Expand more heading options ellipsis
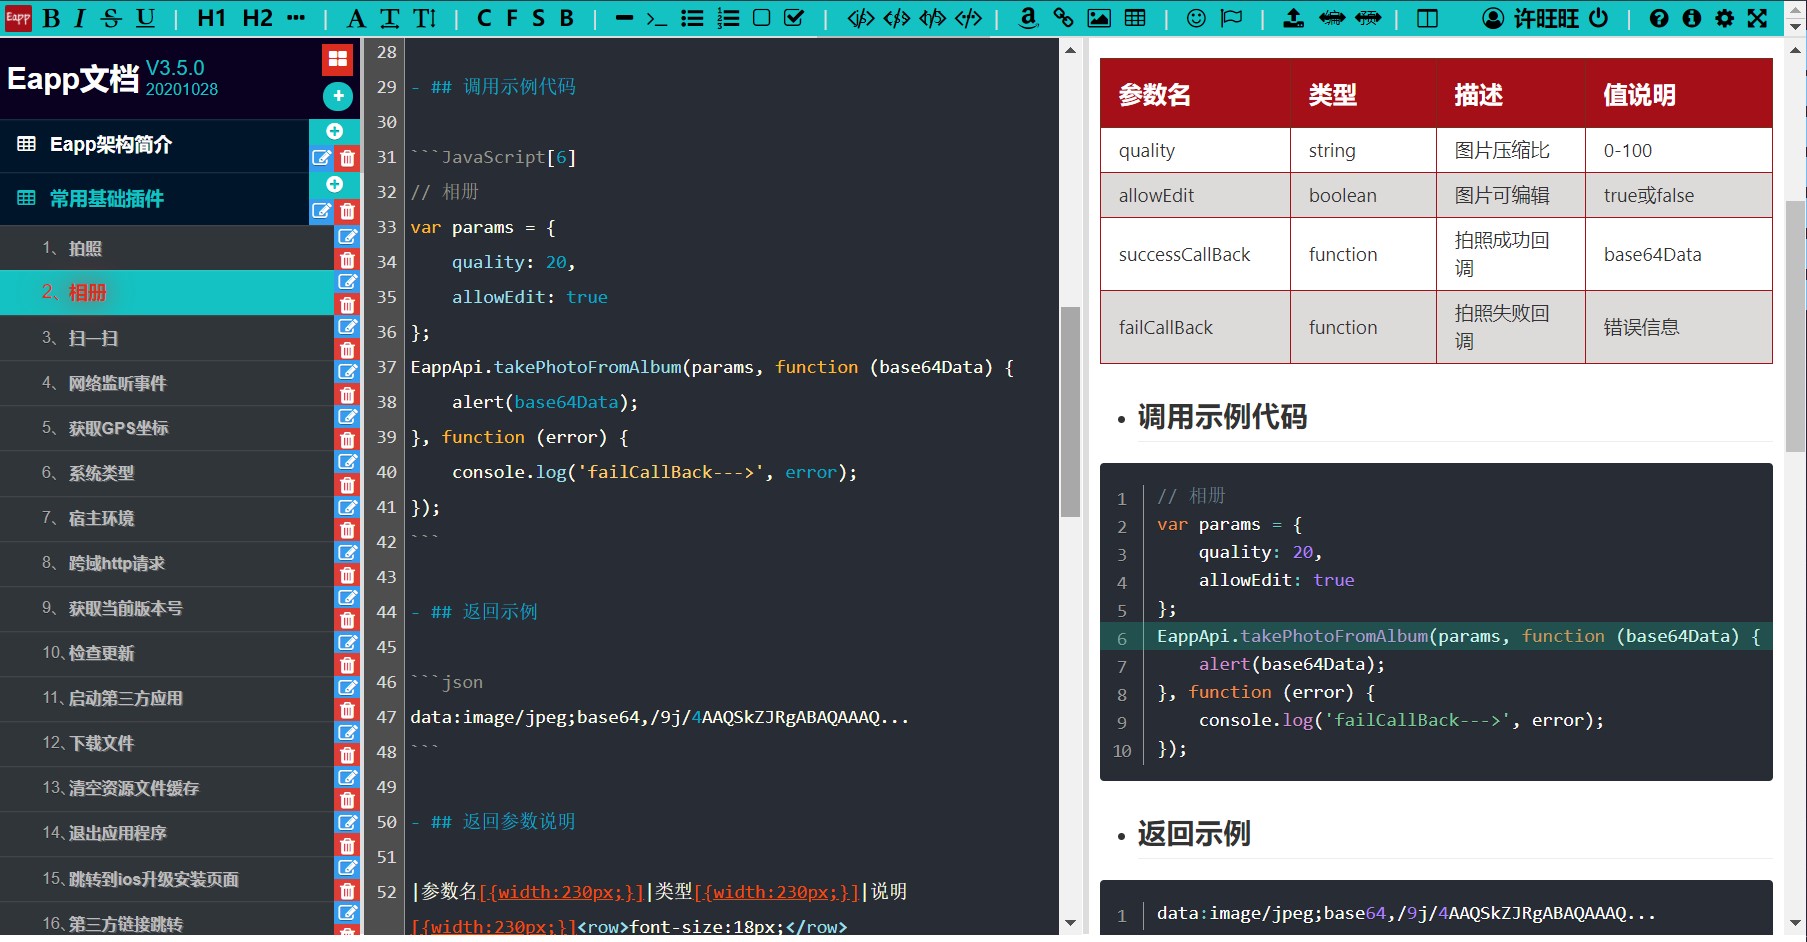Screen dimensions: 1807x942 (295, 18)
